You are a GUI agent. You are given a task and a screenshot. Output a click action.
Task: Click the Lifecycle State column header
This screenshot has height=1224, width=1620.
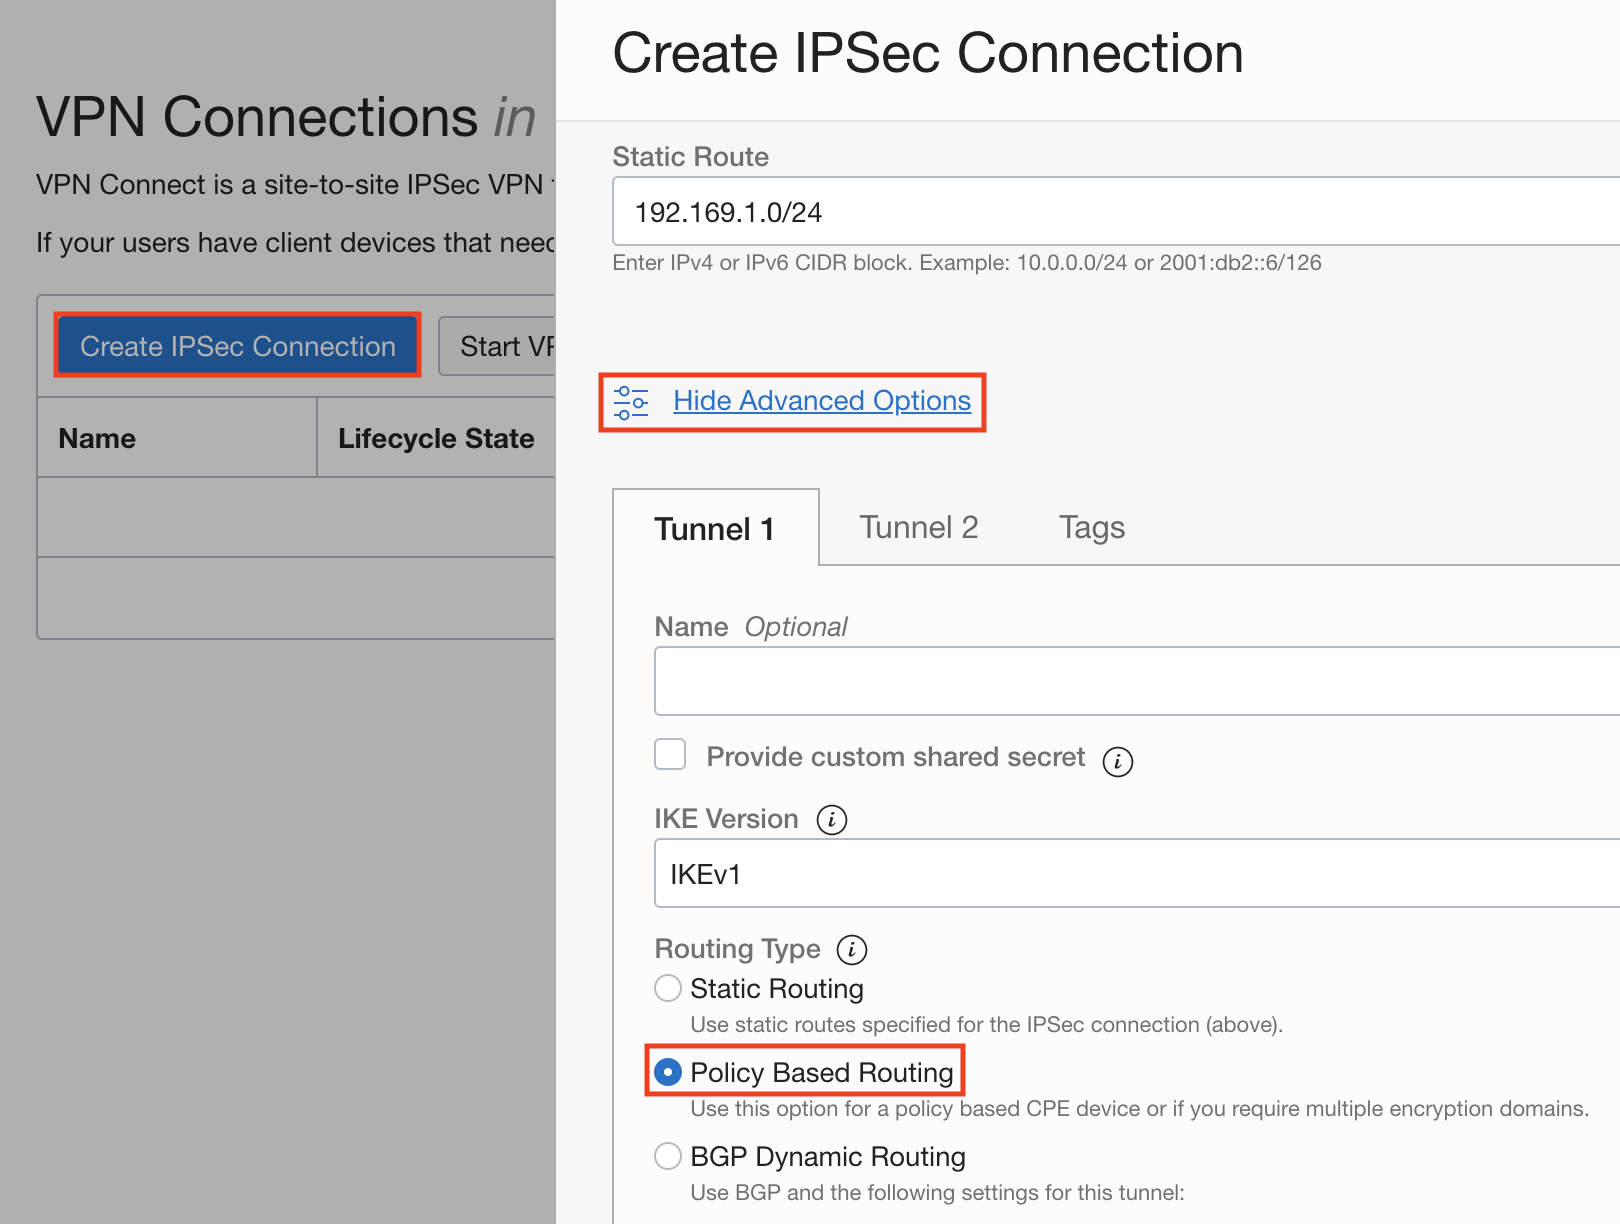437,438
